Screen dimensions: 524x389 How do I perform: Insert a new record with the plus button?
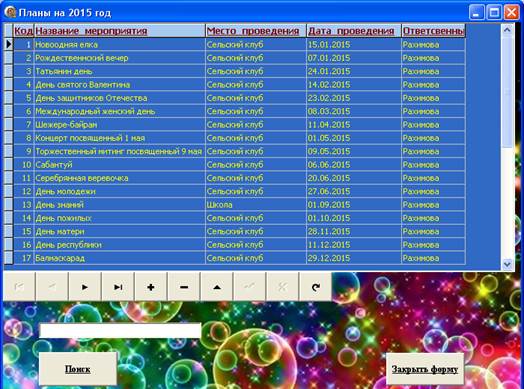(x=151, y=287)
